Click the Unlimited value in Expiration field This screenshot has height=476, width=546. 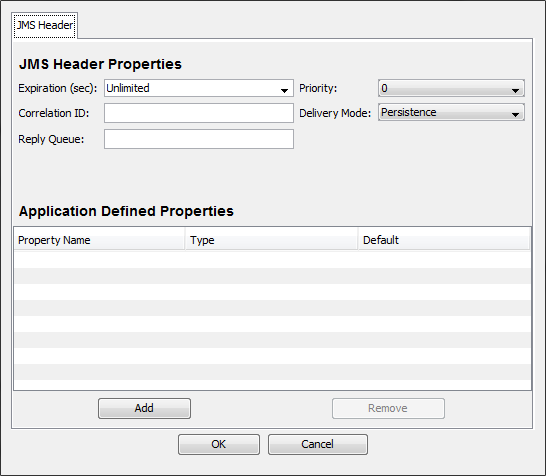coord(128,88)
